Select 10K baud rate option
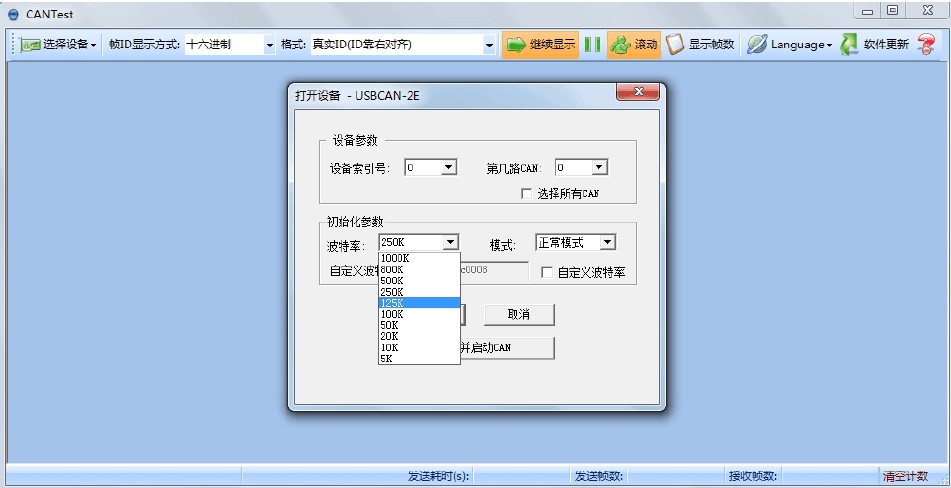Viewport: 951px width, 488px height. tap(419, 347)
